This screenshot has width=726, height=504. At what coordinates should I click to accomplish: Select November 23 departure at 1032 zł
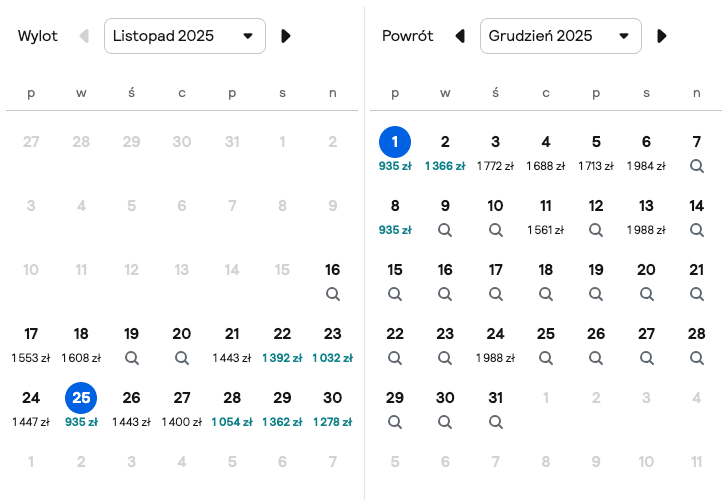(332, 345)
